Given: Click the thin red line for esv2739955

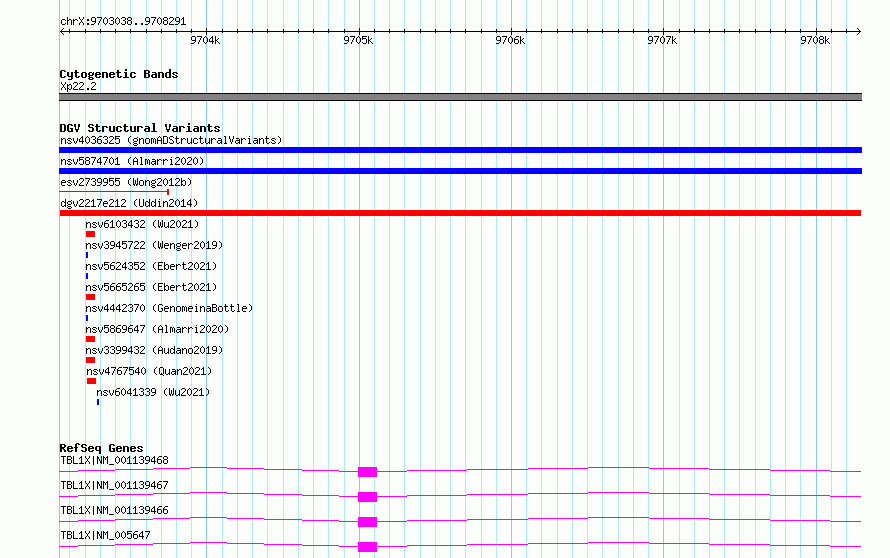Looking at the screenshot, I should point(114,192).
